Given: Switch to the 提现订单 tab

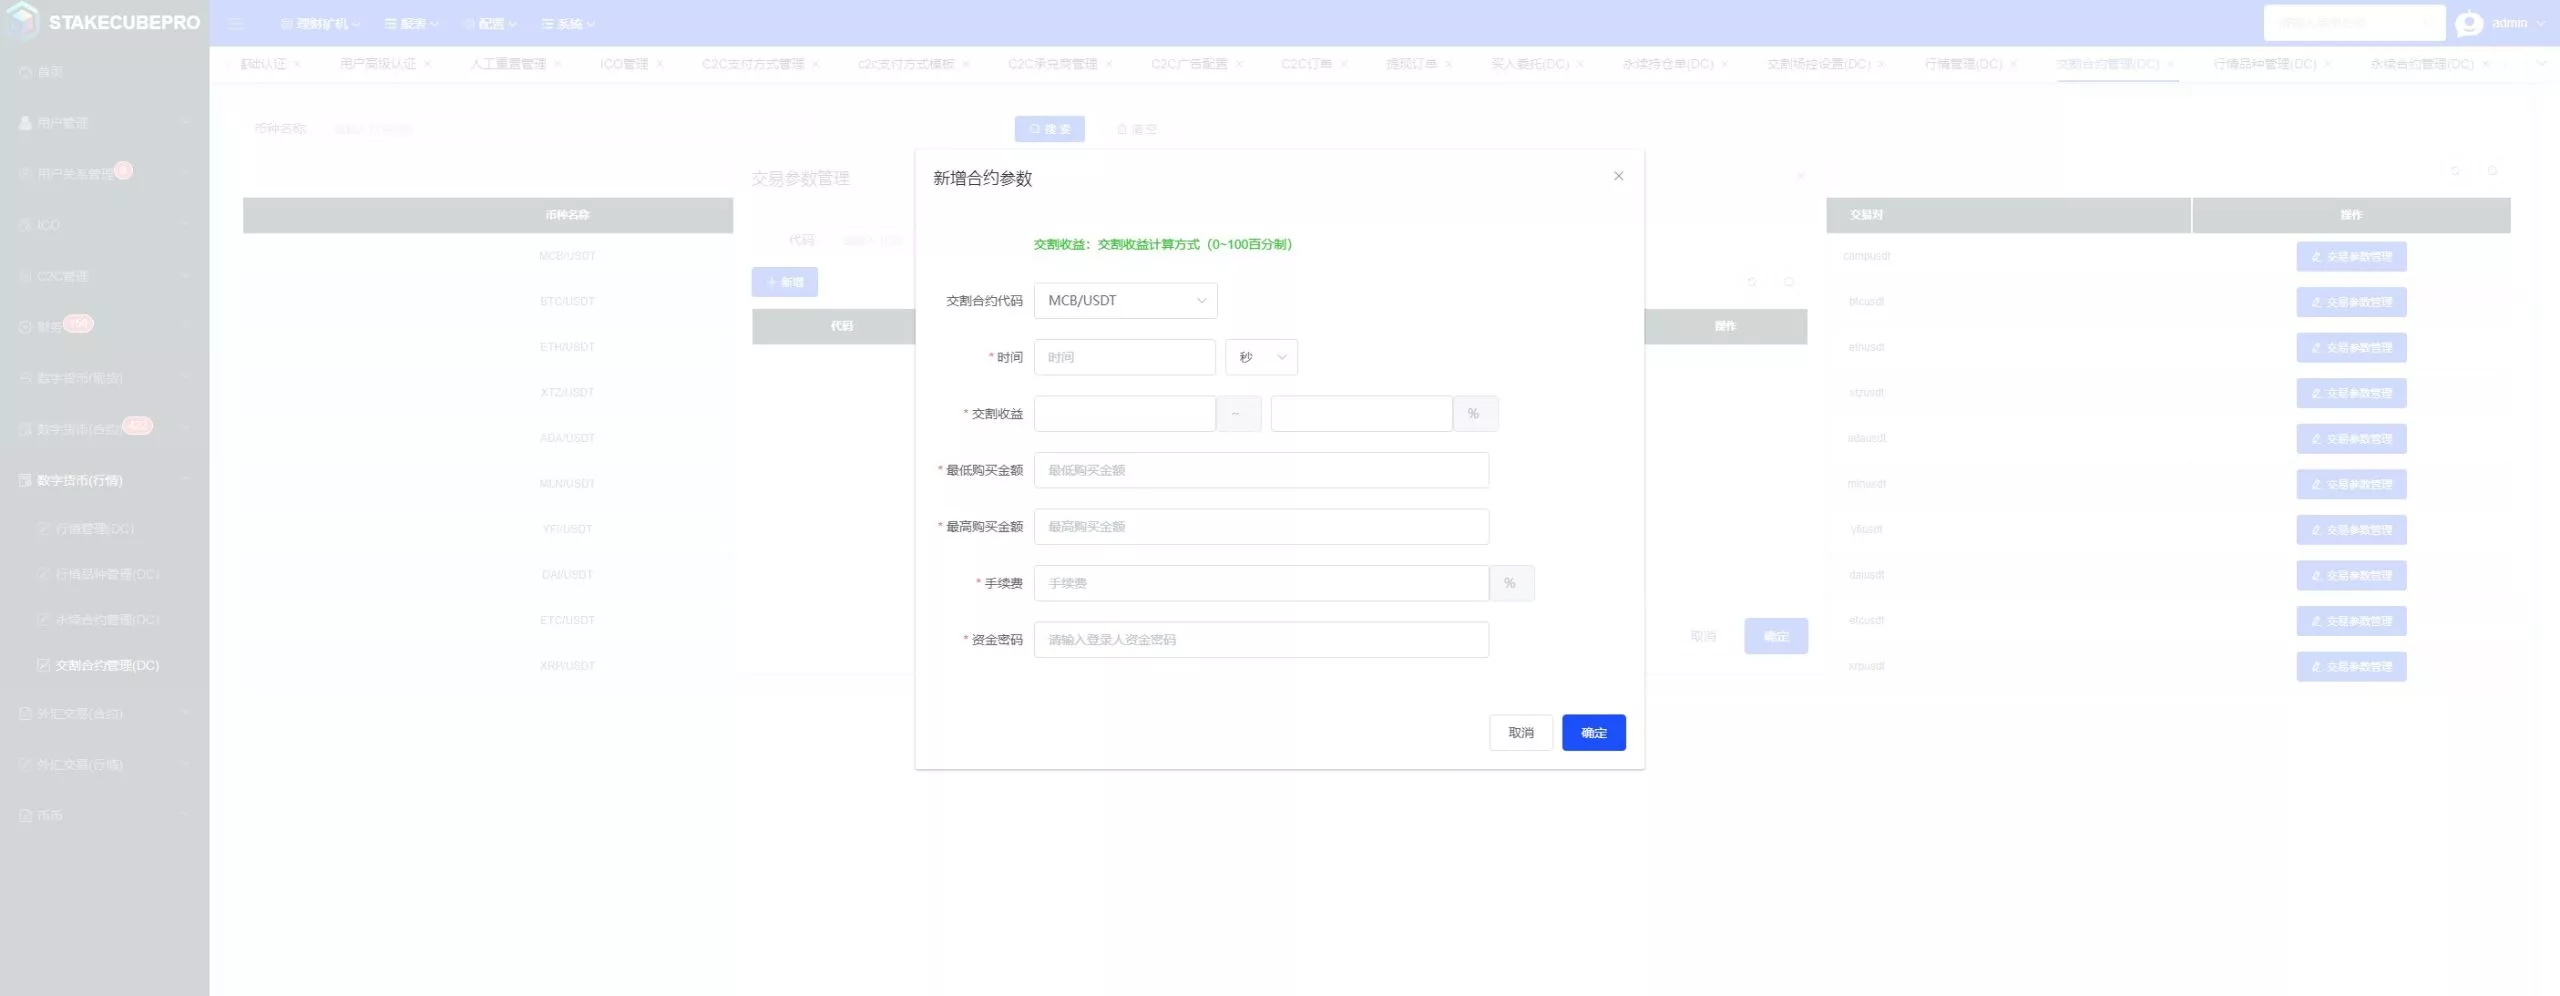Looking at the screenshot, I should (1411, 63).
